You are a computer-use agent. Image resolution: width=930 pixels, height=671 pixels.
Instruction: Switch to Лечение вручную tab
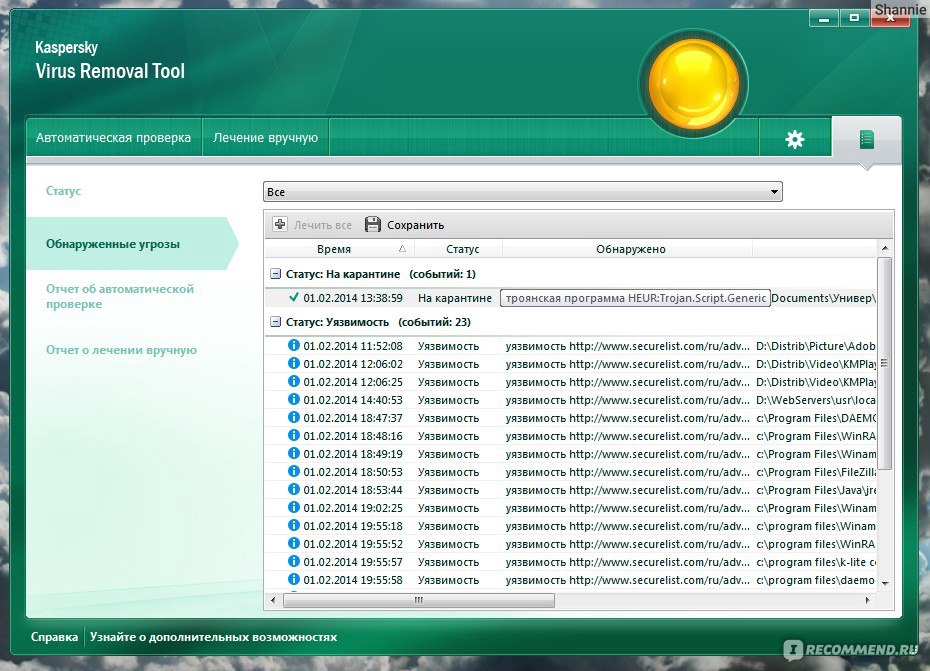pos(265,138)
